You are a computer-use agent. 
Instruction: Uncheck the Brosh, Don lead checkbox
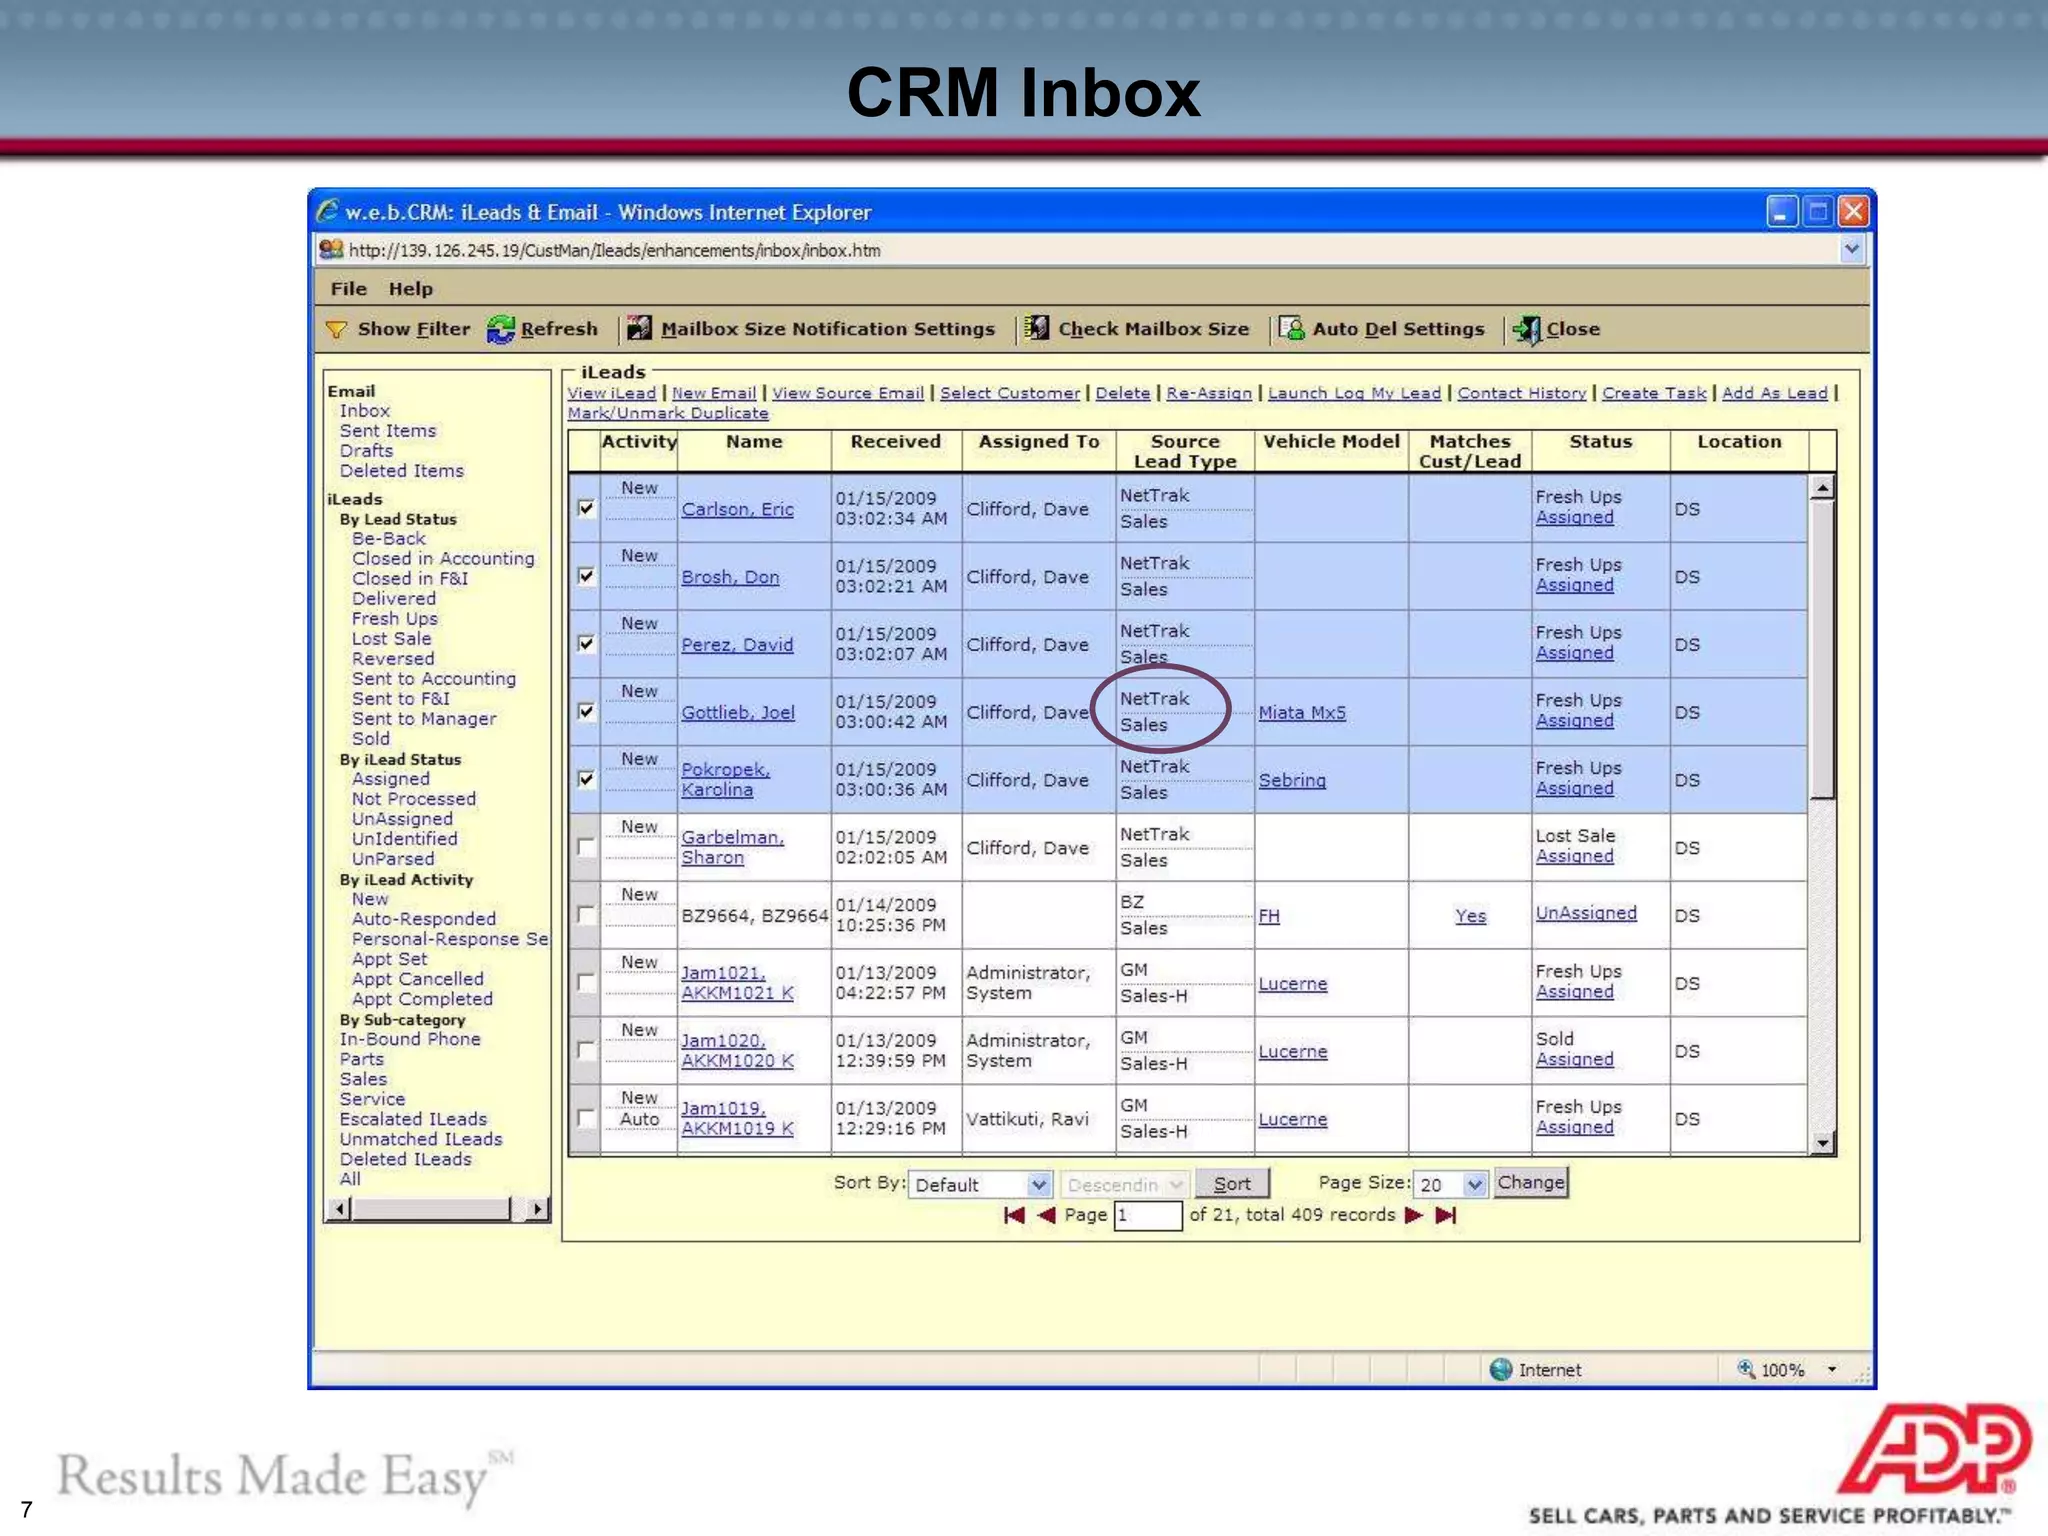coord(586,576)
